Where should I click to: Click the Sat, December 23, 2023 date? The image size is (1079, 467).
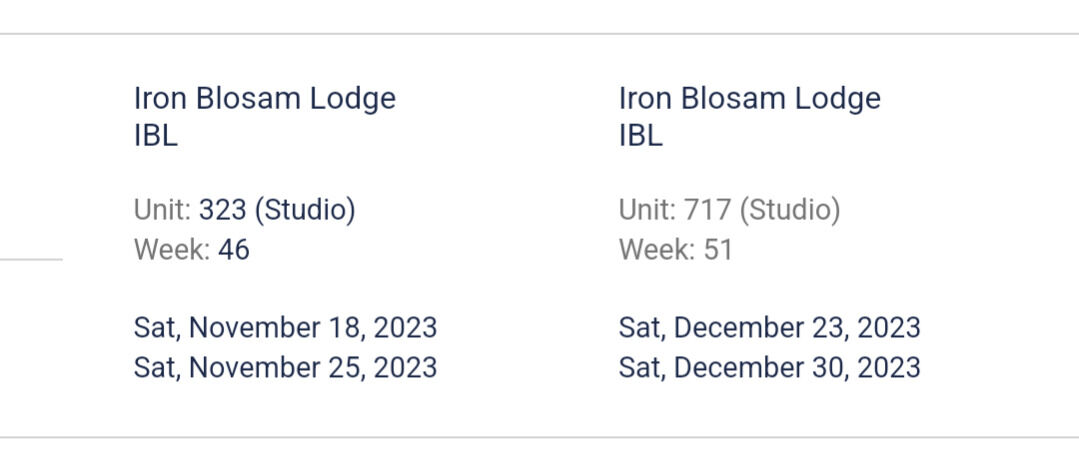(769, 328)
